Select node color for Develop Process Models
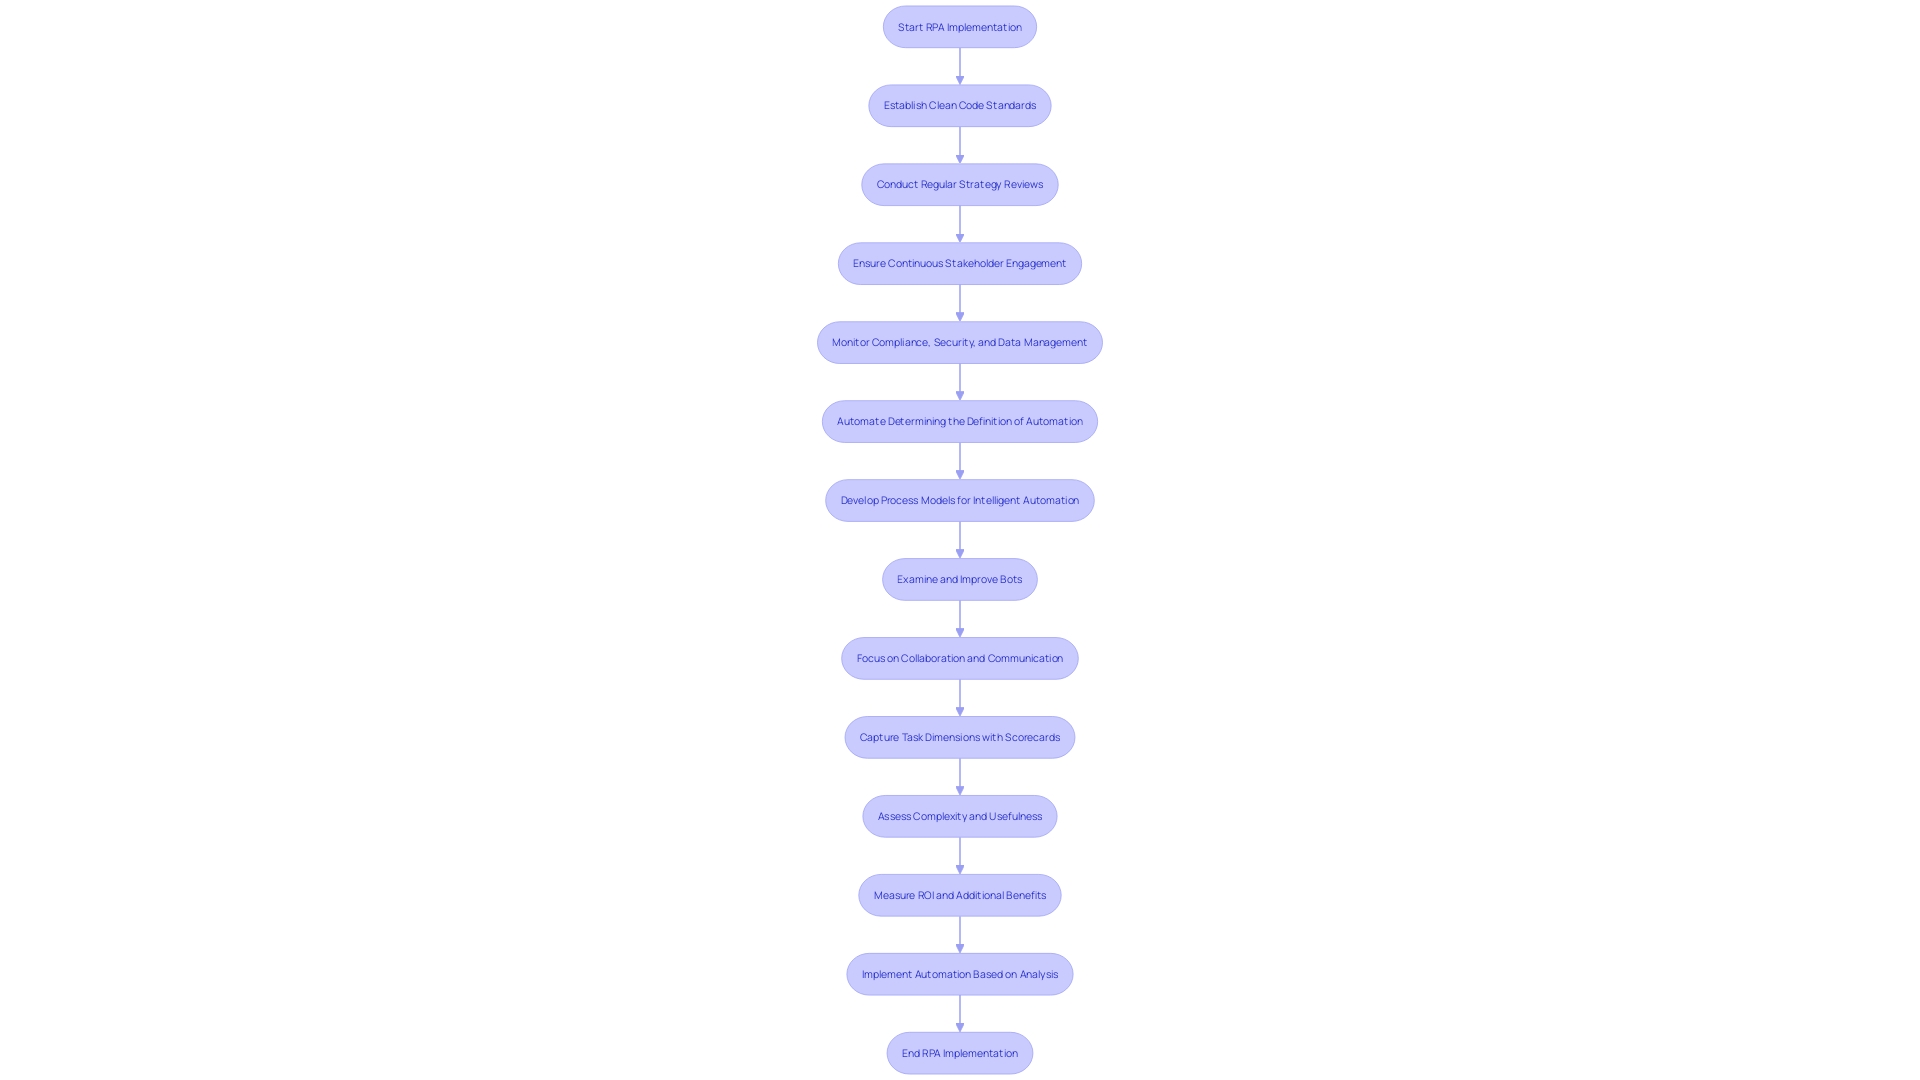Screen dimensions: 1920x1080 (959, 500)
